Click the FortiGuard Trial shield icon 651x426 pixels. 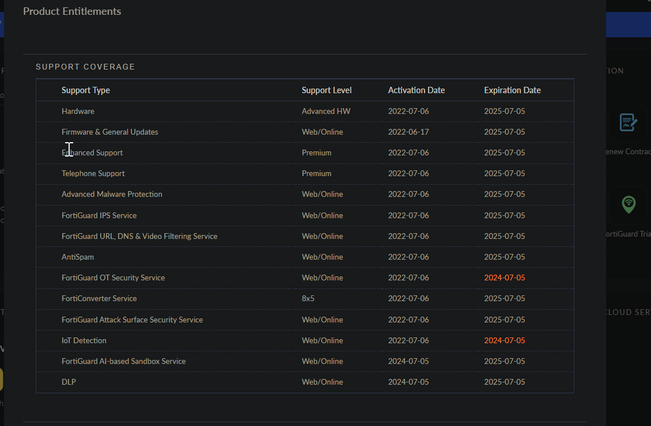(628, 204)
